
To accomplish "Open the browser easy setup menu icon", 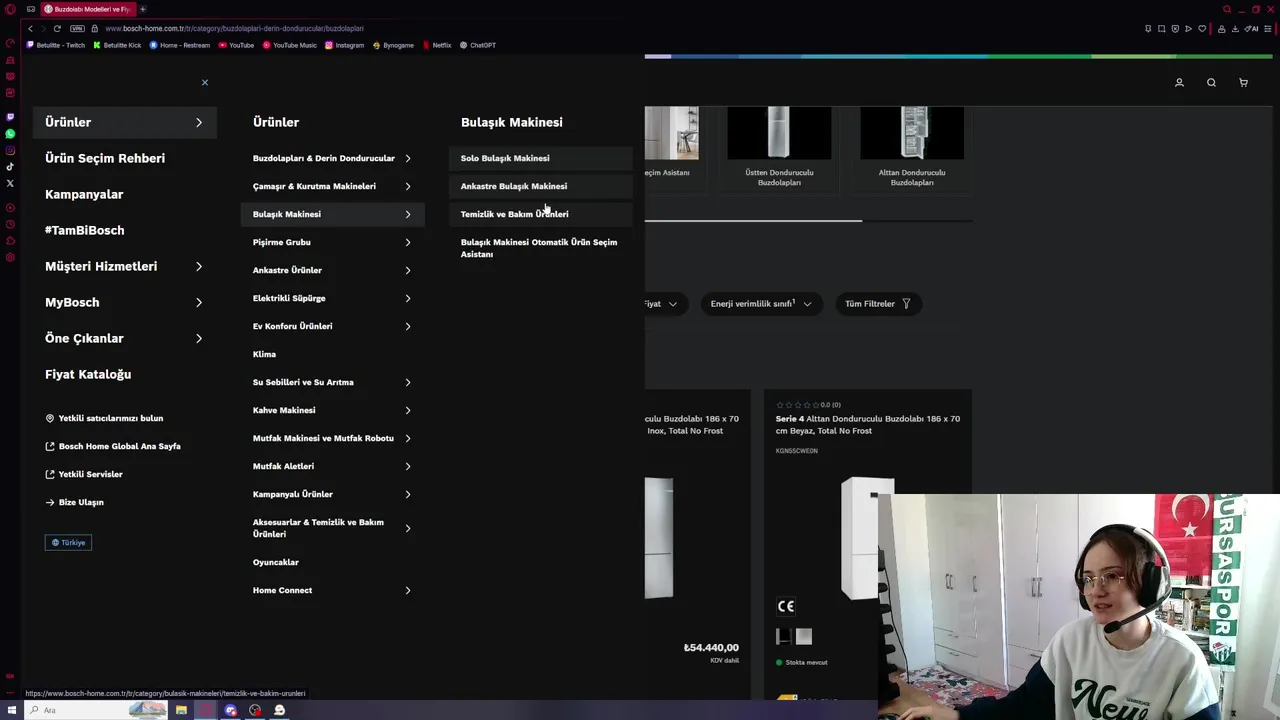I will click(x=1268, y=28).
